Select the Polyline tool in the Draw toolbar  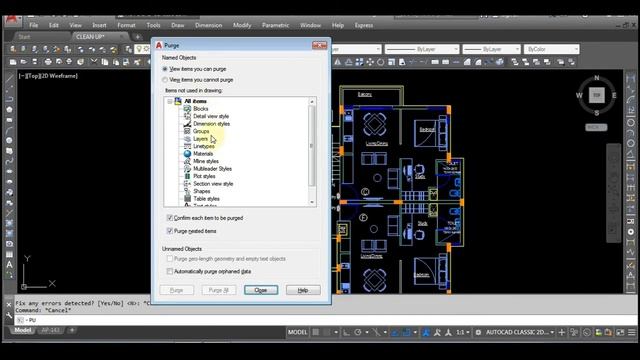(9, 99)
